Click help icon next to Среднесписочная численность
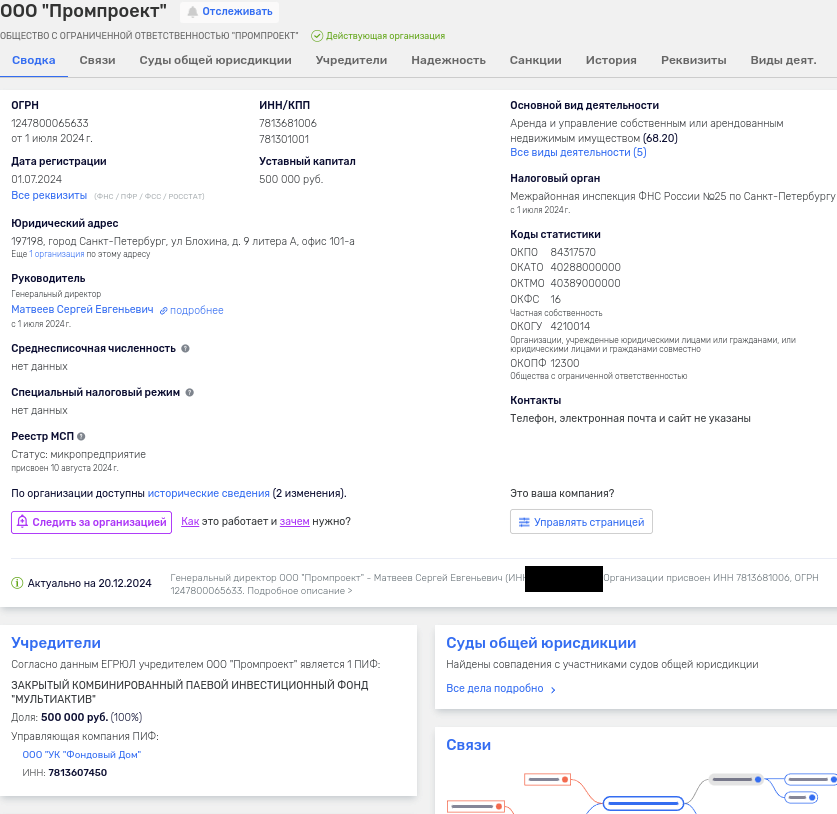 pyautogui.click(x=186, y=349)
